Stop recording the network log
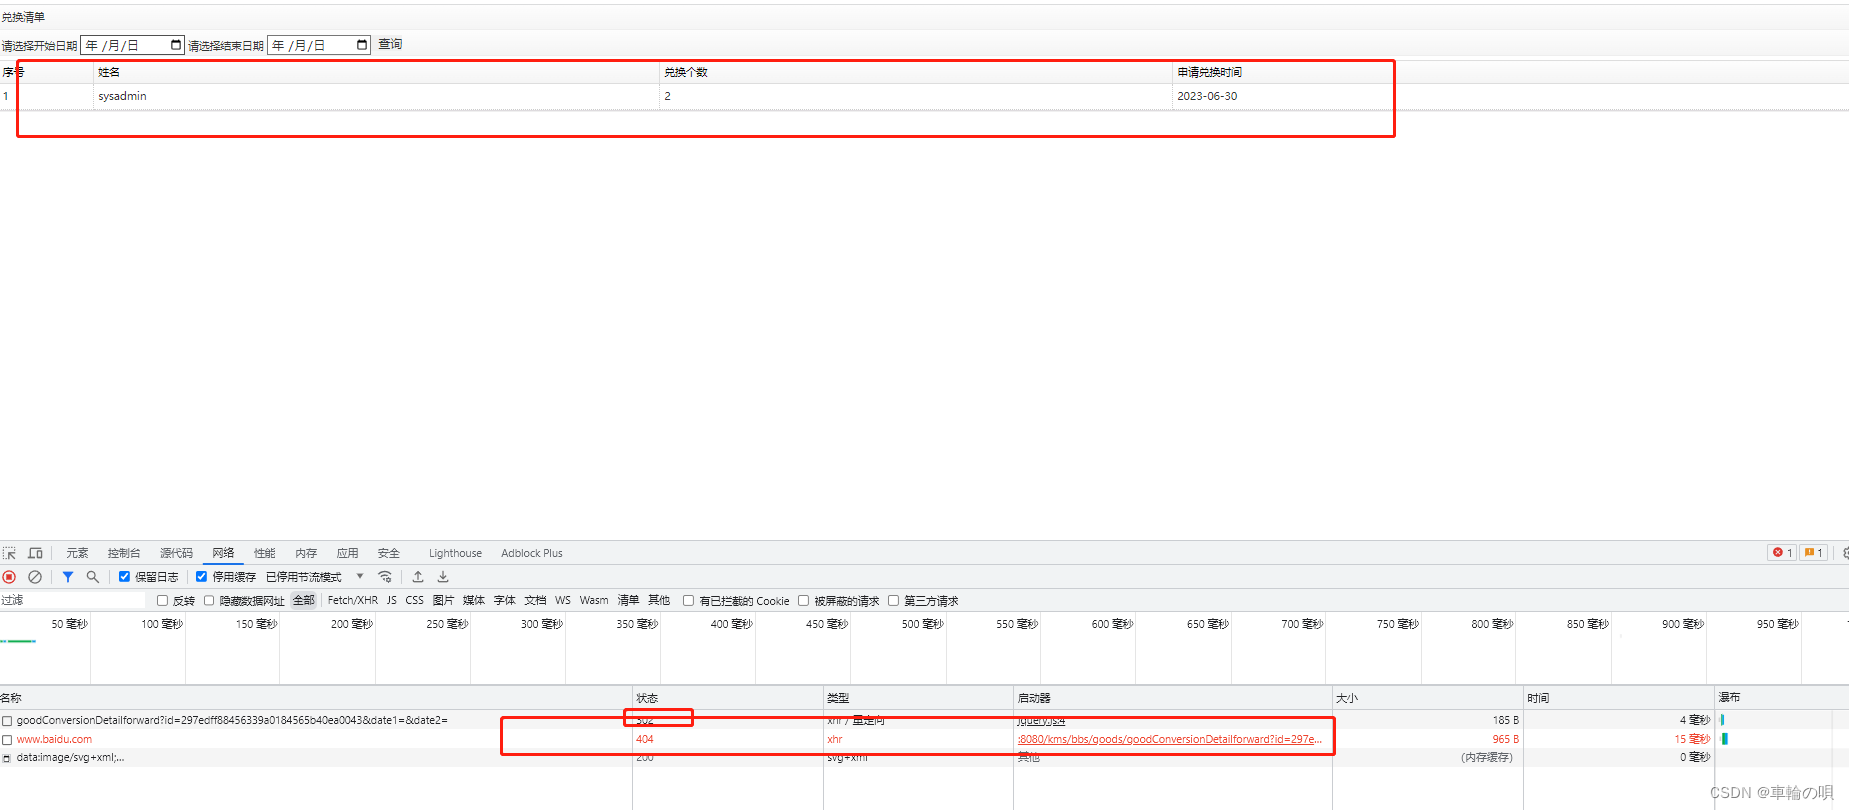Screen dimensions: 1849x810 click(x=9, y=577)
